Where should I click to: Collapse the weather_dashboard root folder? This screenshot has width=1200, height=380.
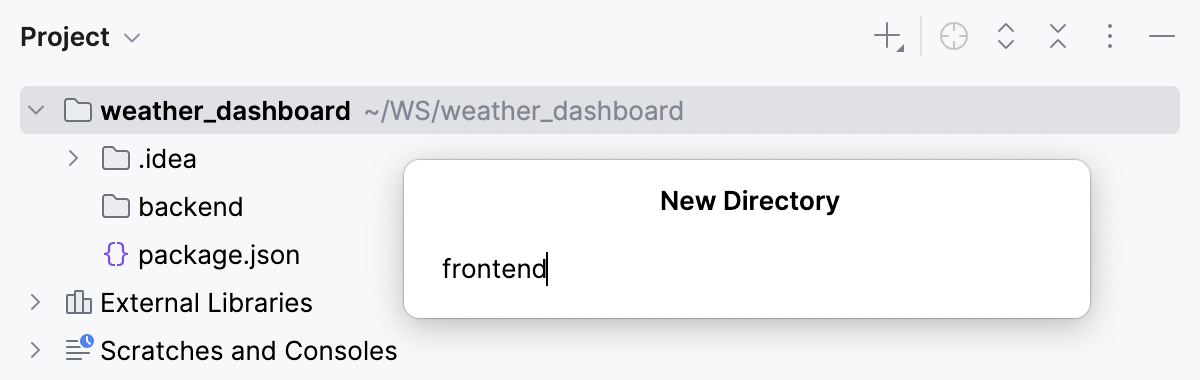click(x=36, y=110)
